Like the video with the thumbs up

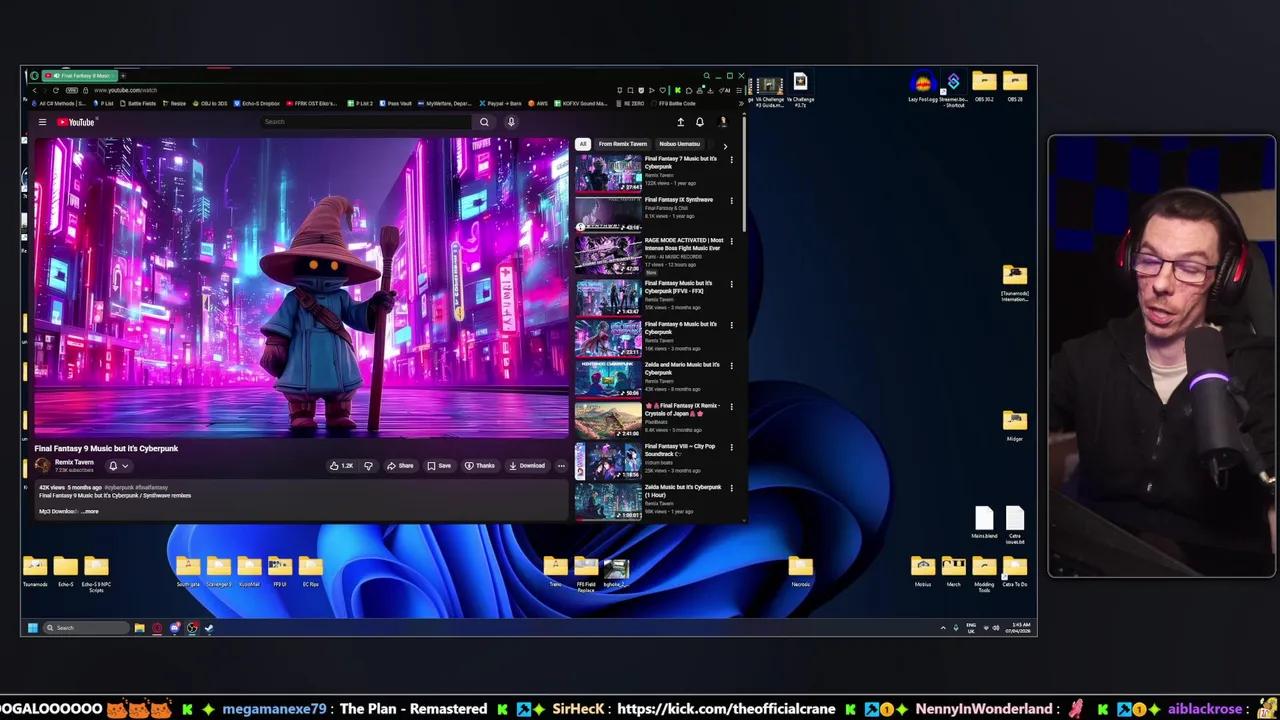pos(337,465)
